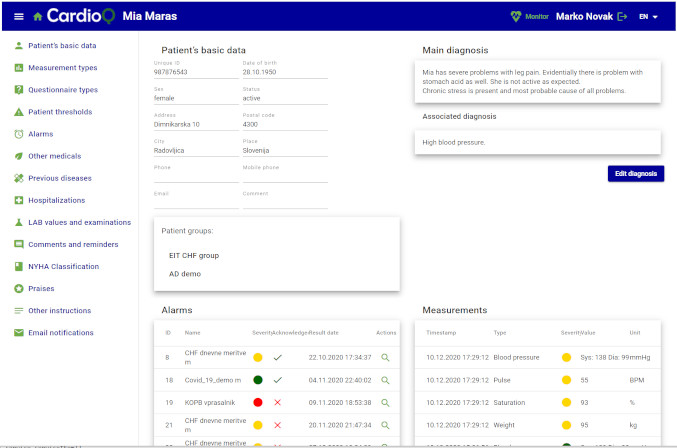Image resolution: width=677 pixels, height=448 pixels.
Task: Click the logout icon next to Marko Novak
Action: (x=622, y=16)
